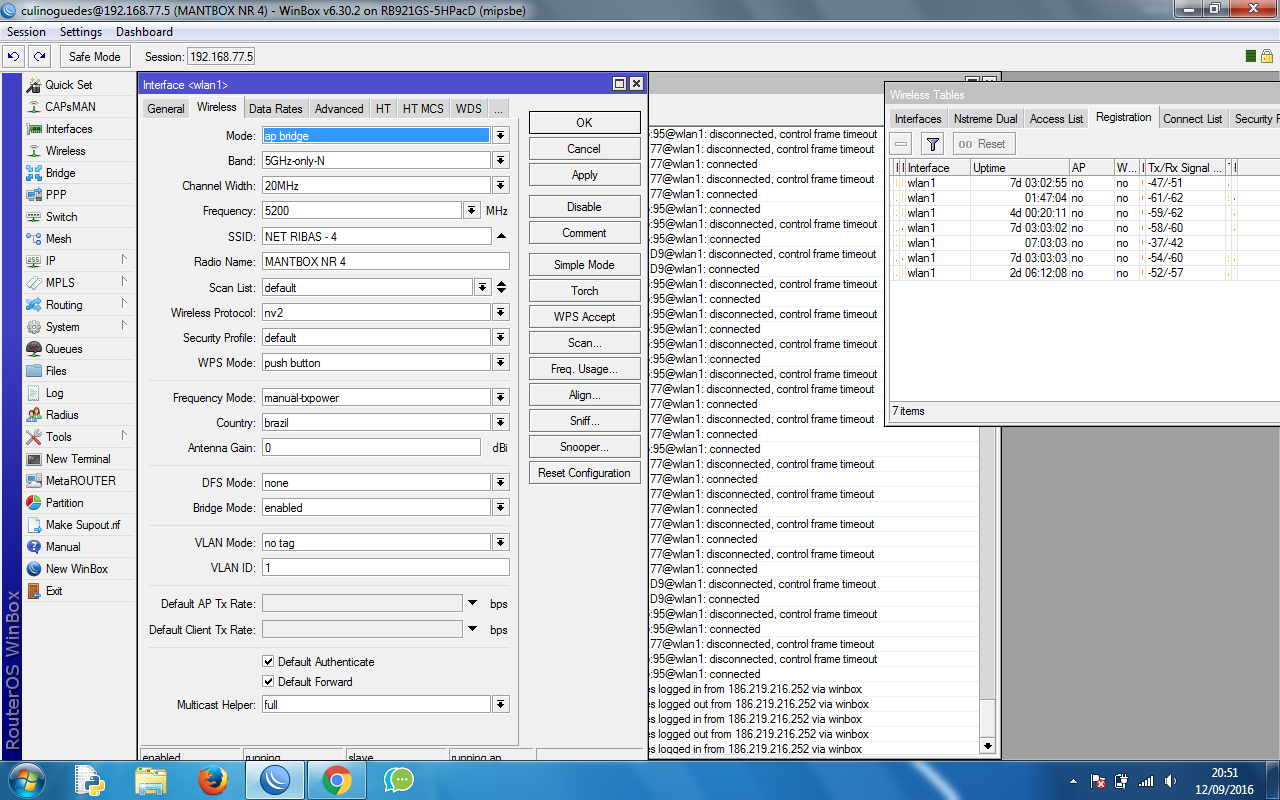Click the OK button
The height and width of the screenshot is (800, 1280).
(x=584, y=122)
